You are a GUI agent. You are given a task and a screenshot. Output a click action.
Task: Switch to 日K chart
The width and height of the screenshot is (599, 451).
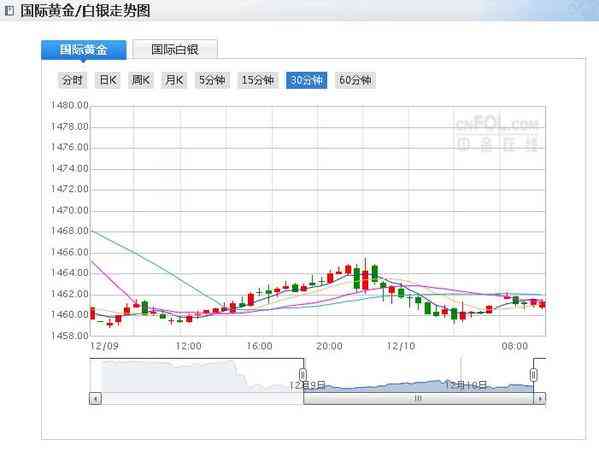click(108, 80)
